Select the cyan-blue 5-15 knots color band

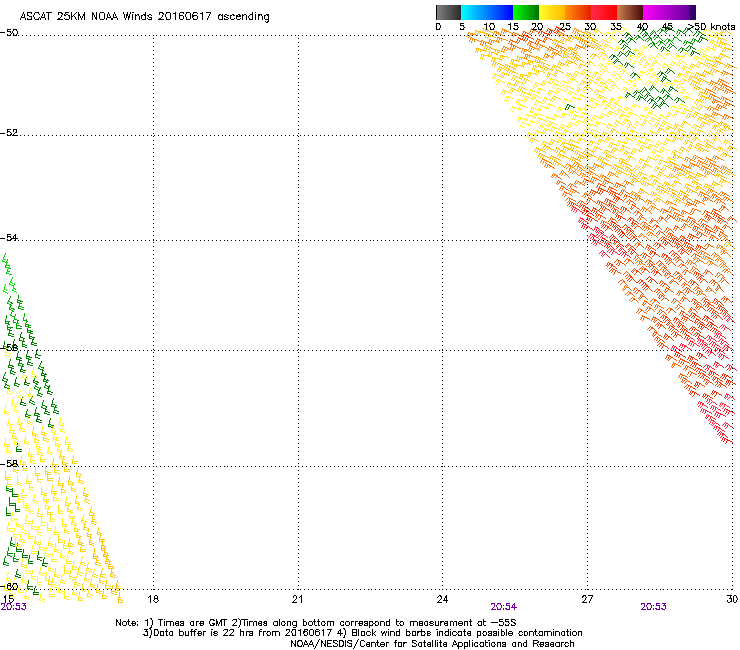coord(487,12)
